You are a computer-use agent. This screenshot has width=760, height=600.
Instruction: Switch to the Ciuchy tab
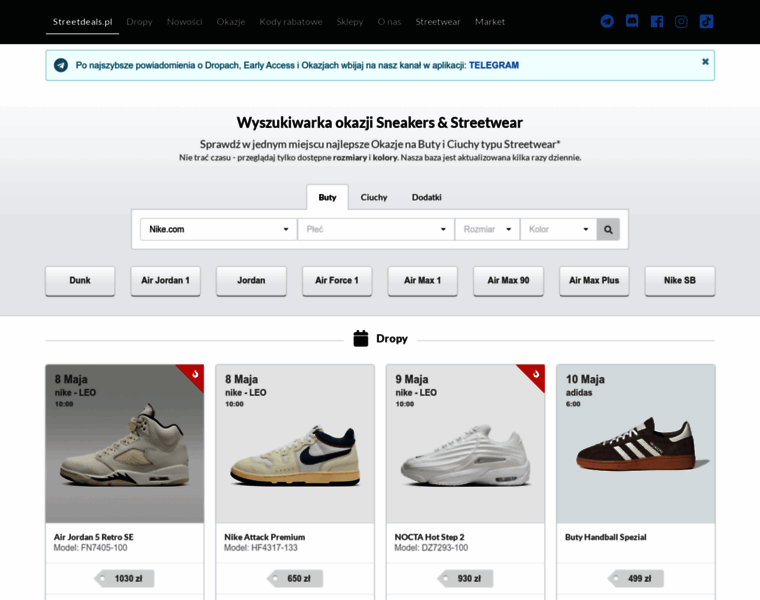coord(374,197)
